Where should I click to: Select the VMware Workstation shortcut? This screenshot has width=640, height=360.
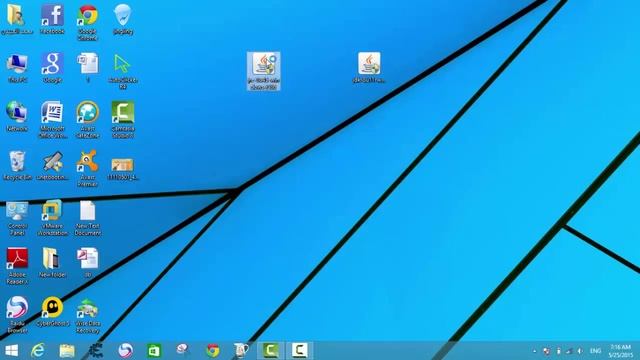coord(52,217)
